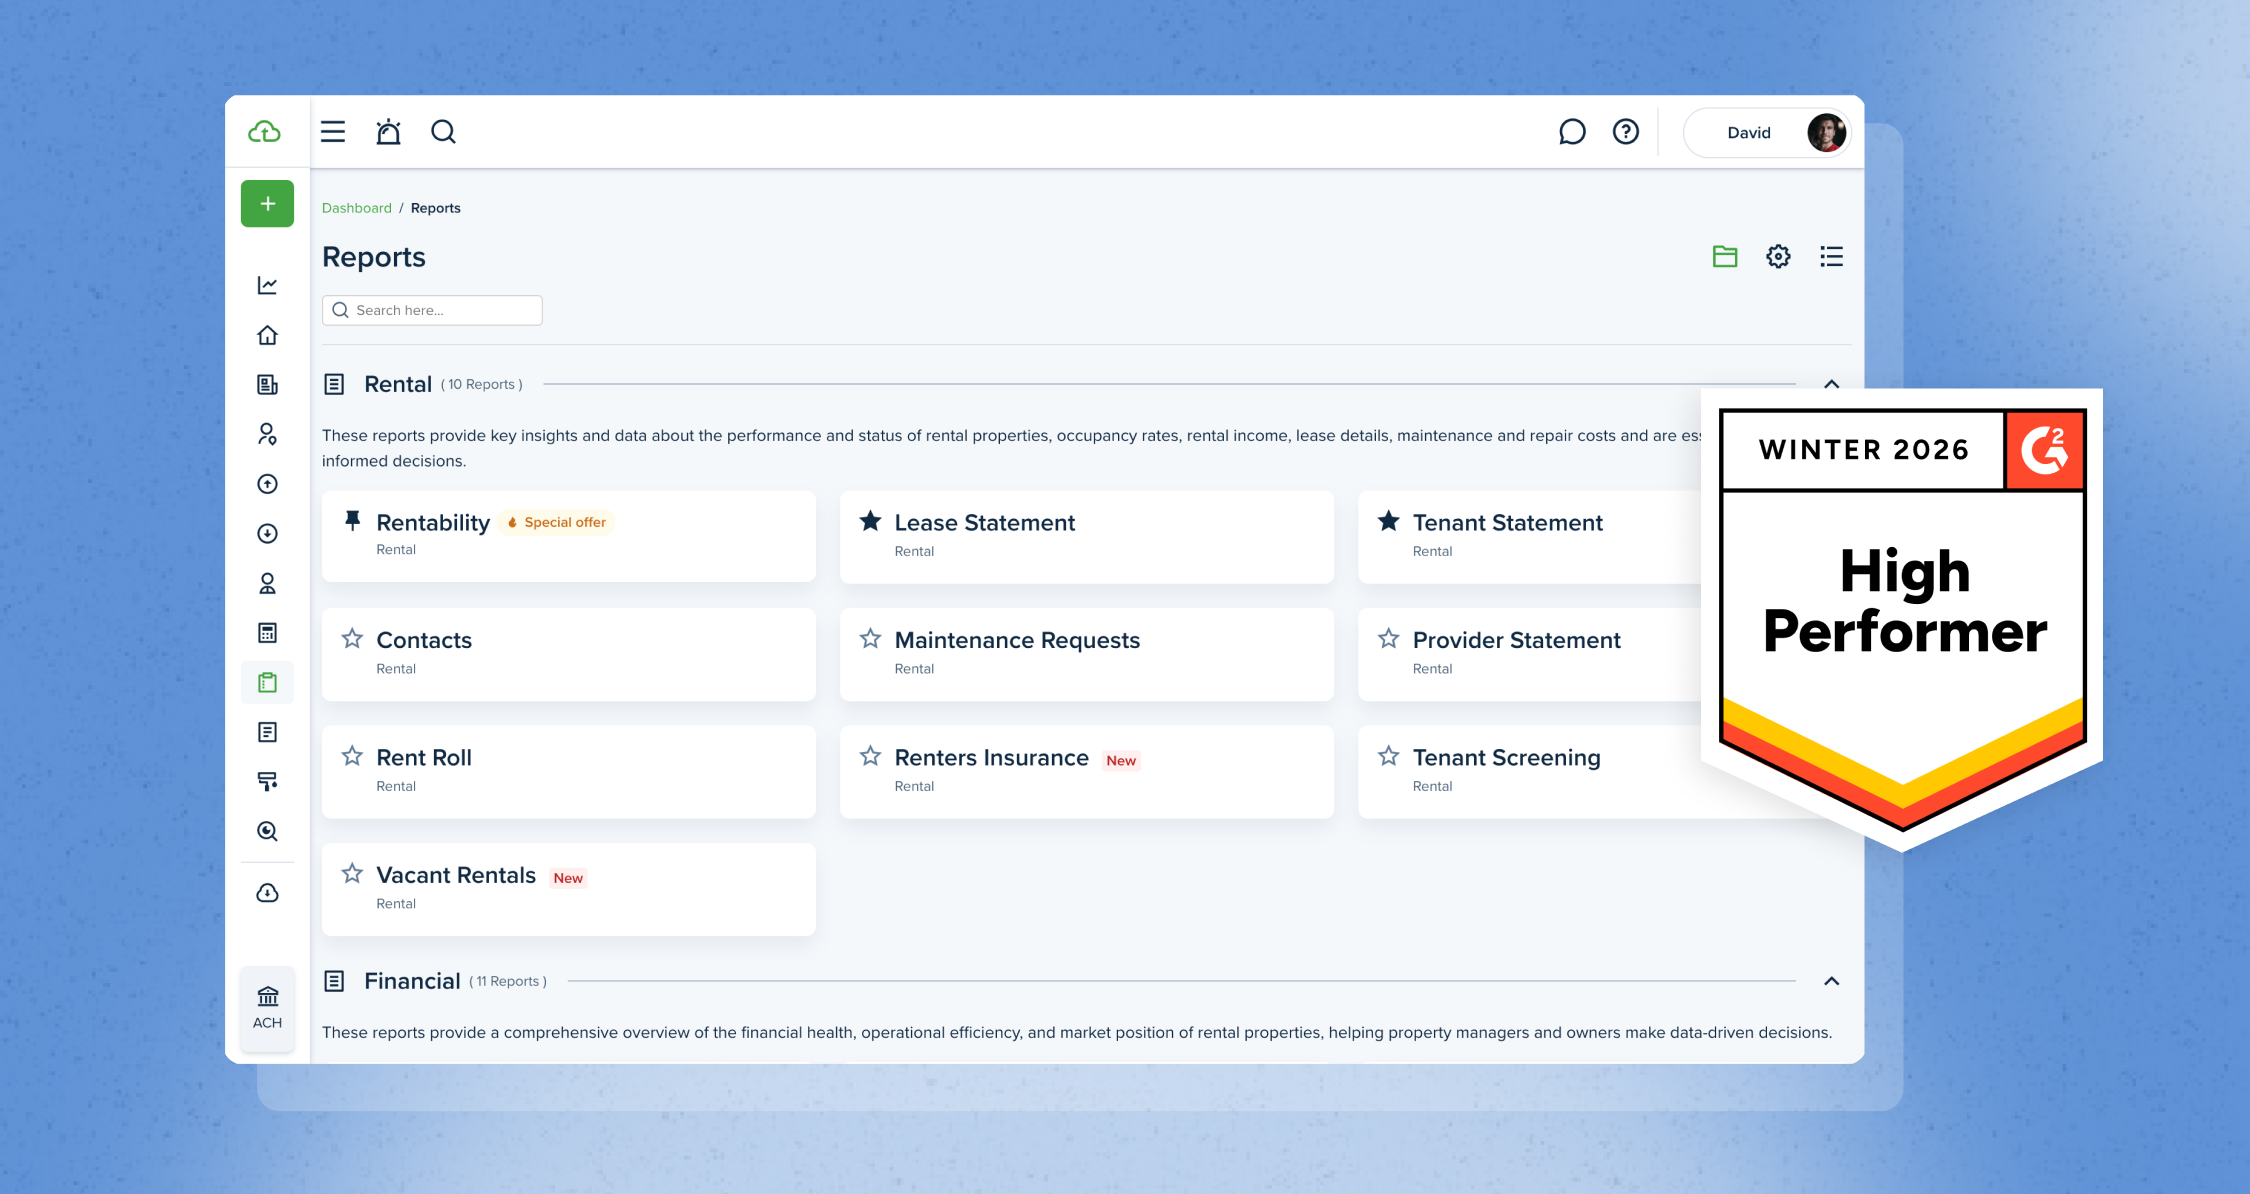2250x1194 pixels.
Task: Go to Dashboard breadcrumb link
Action: (357, 208)
